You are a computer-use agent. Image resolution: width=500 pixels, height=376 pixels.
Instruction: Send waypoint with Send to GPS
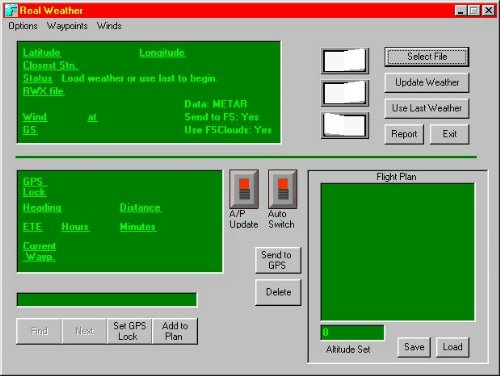tap(278, 260)
